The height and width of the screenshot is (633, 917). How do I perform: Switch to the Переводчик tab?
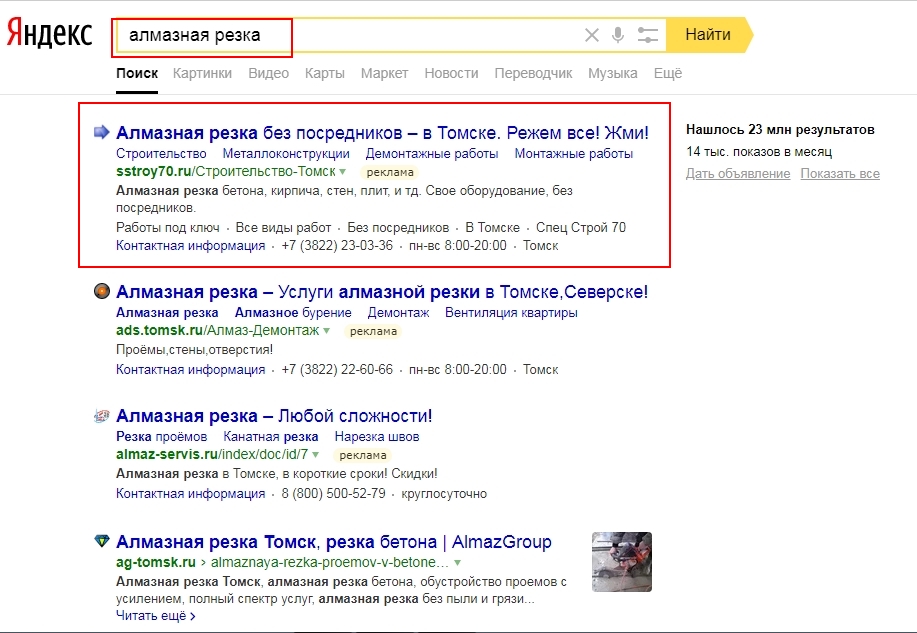click(x=533, y=73)
